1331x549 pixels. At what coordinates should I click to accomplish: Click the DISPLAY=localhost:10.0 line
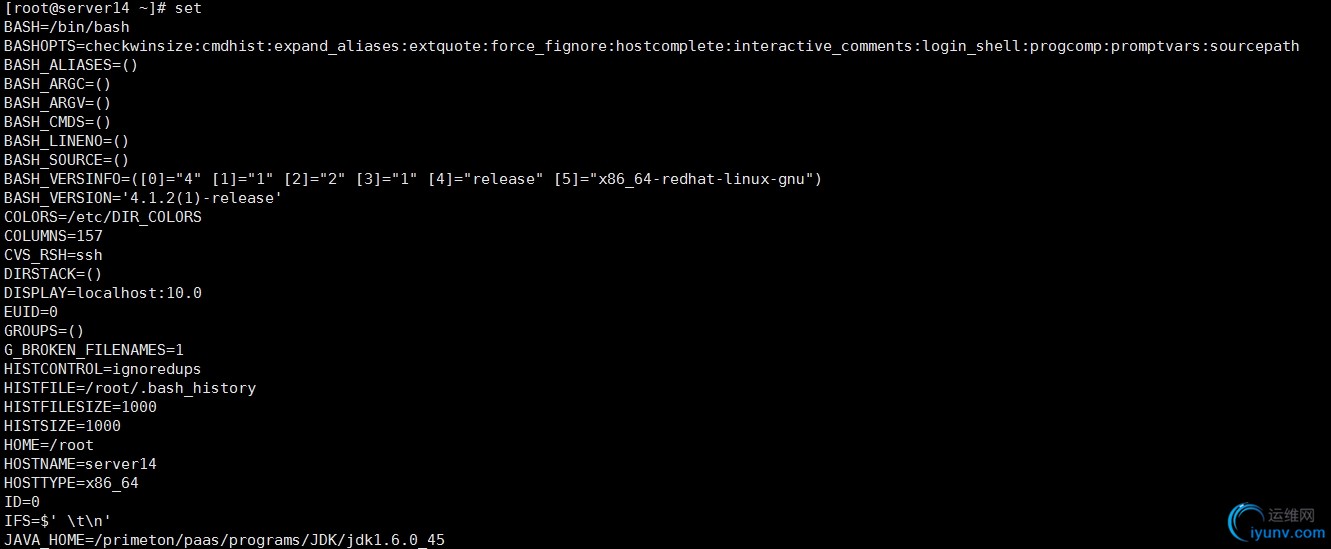(103, 293)
